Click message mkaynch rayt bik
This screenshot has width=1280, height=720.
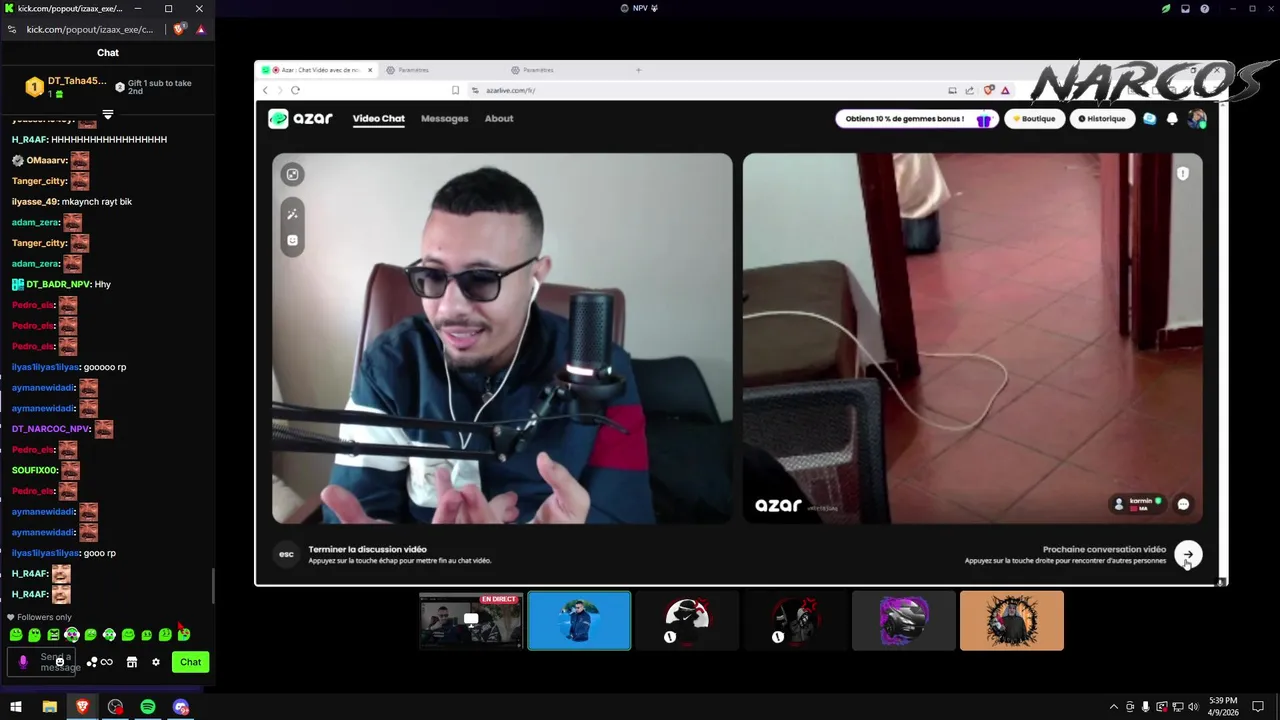(96, 202)
